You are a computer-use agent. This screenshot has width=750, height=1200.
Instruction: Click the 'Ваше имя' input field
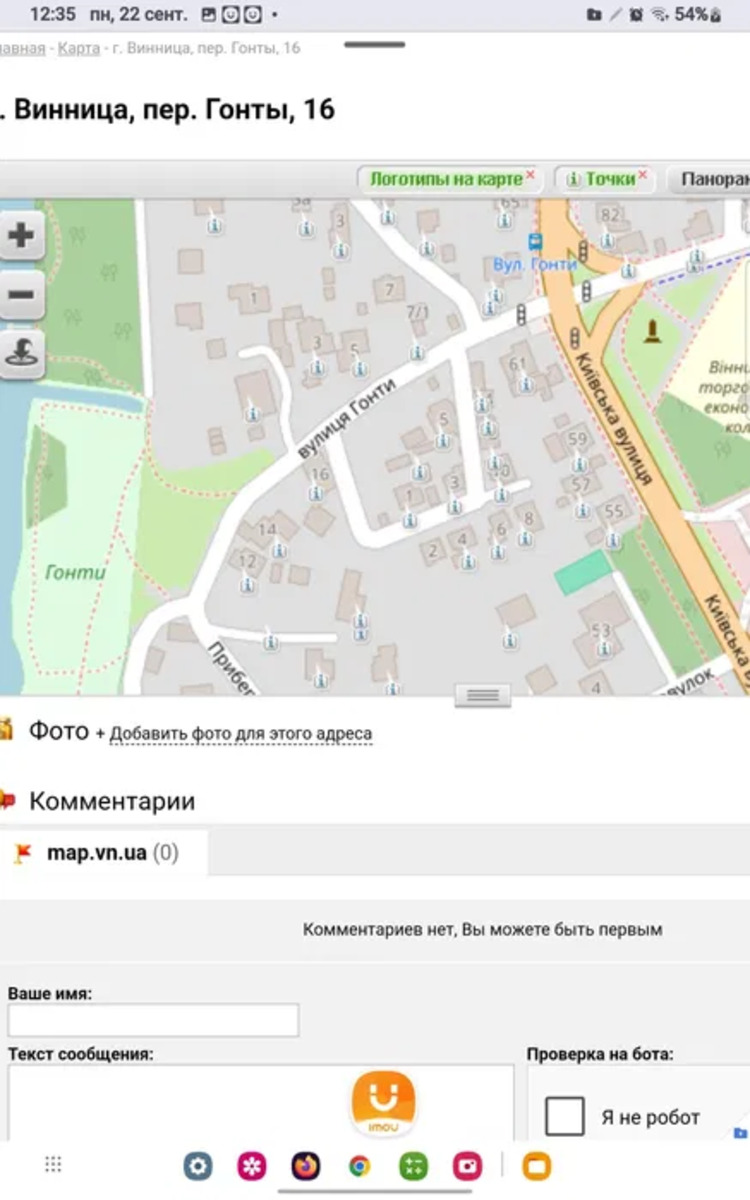click(153, 1020)
